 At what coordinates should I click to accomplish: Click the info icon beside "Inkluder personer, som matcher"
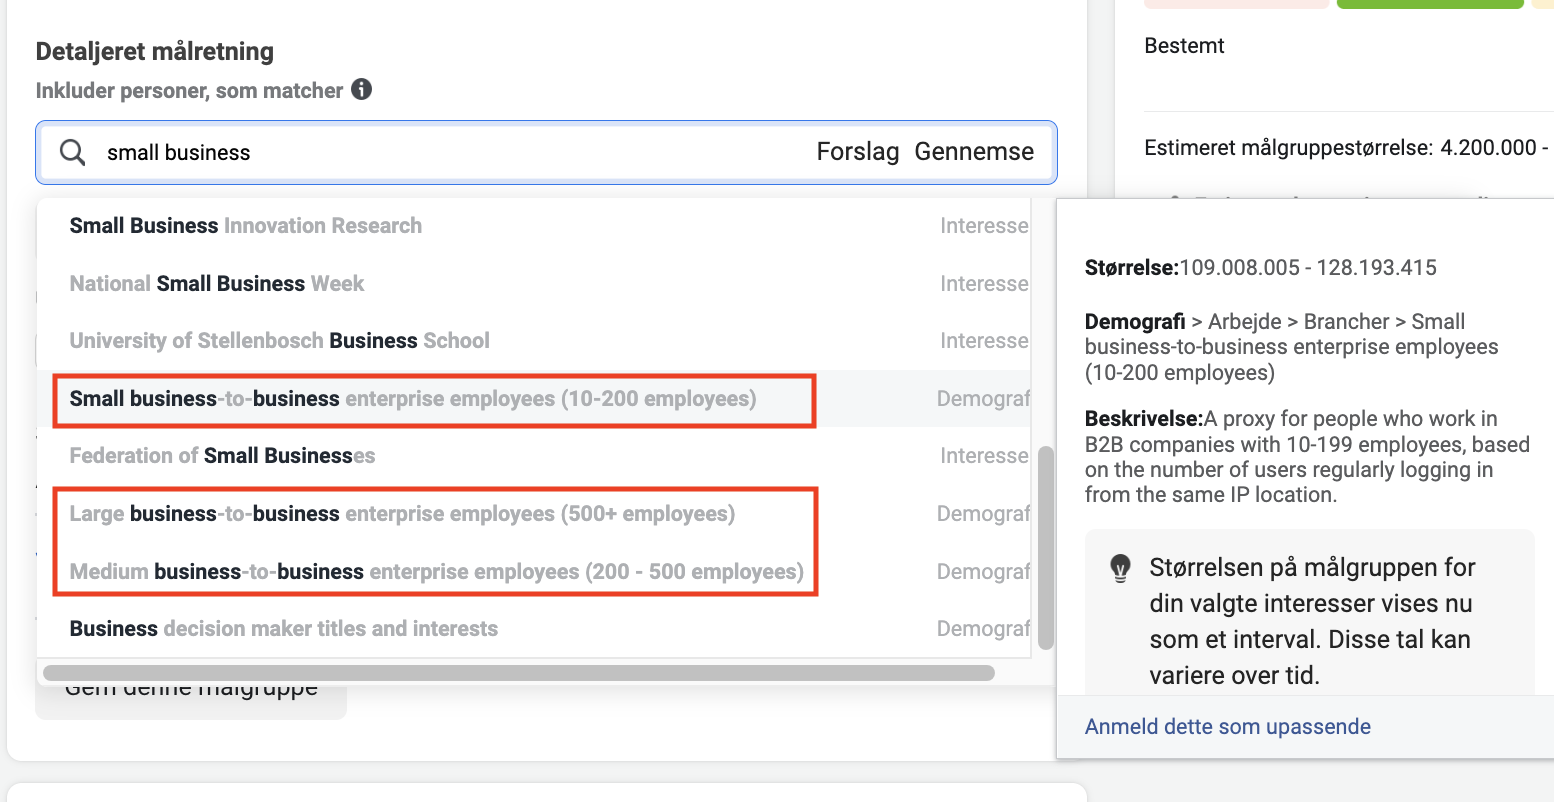click(x=361, y=89)
